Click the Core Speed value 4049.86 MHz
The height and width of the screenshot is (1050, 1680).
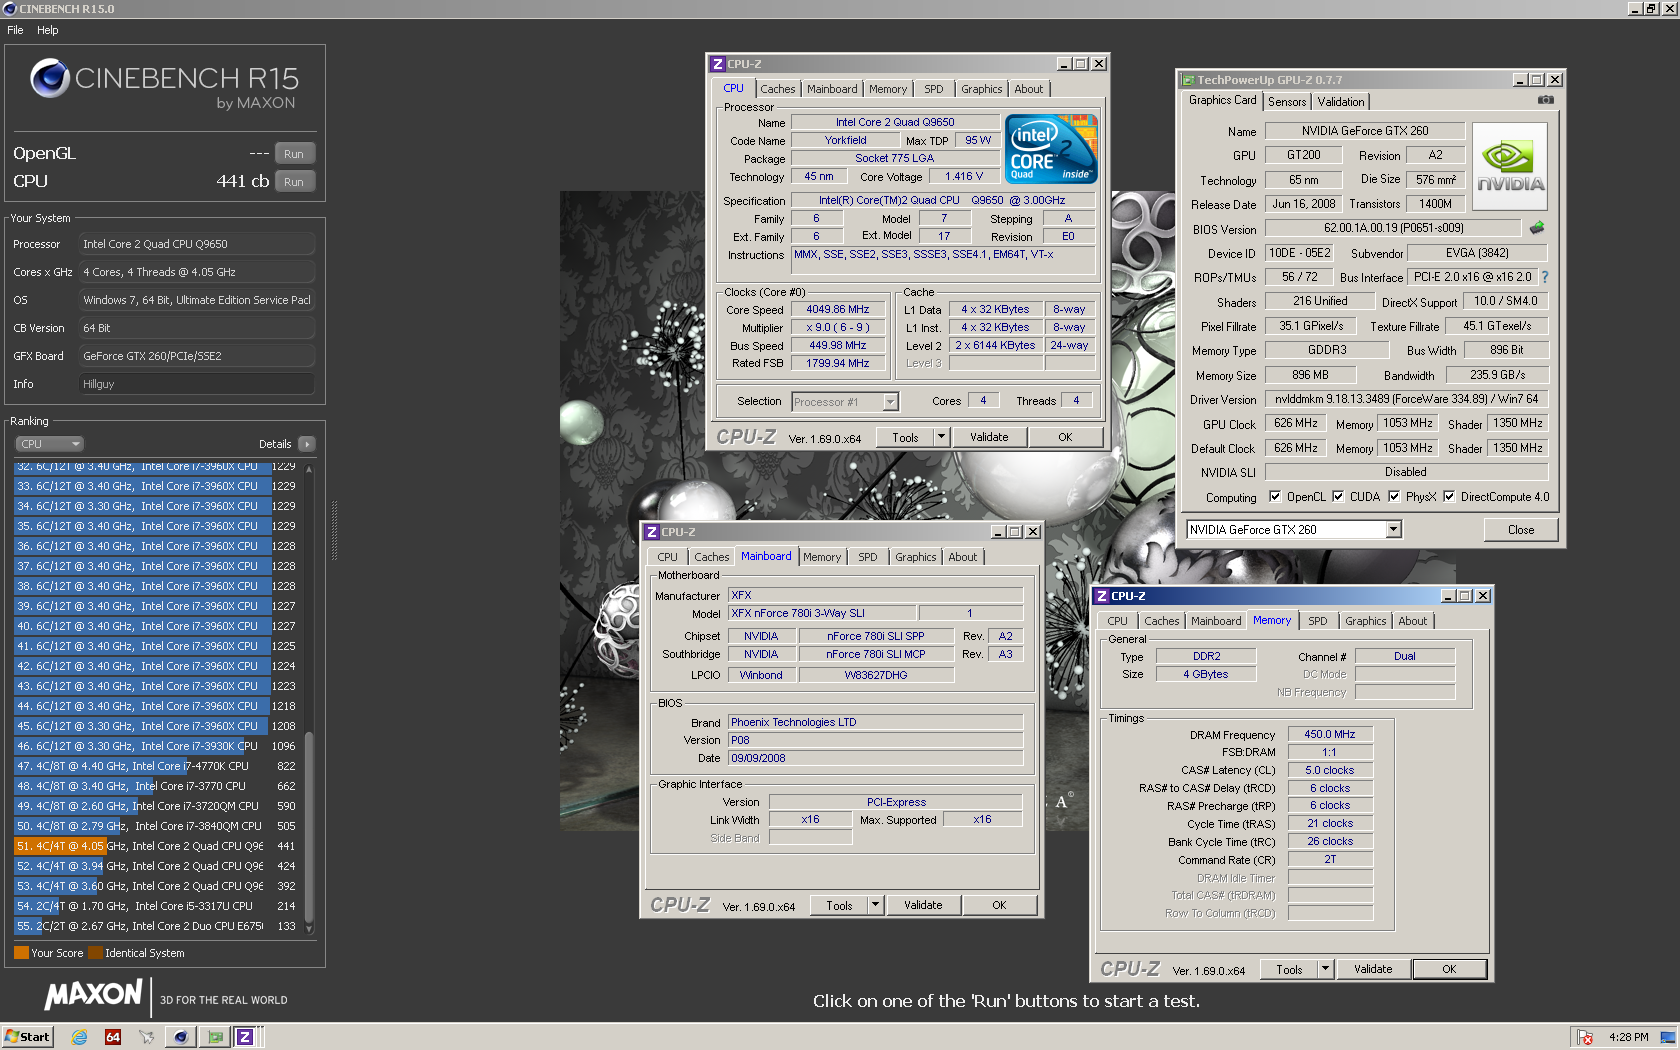coord(838,310)
